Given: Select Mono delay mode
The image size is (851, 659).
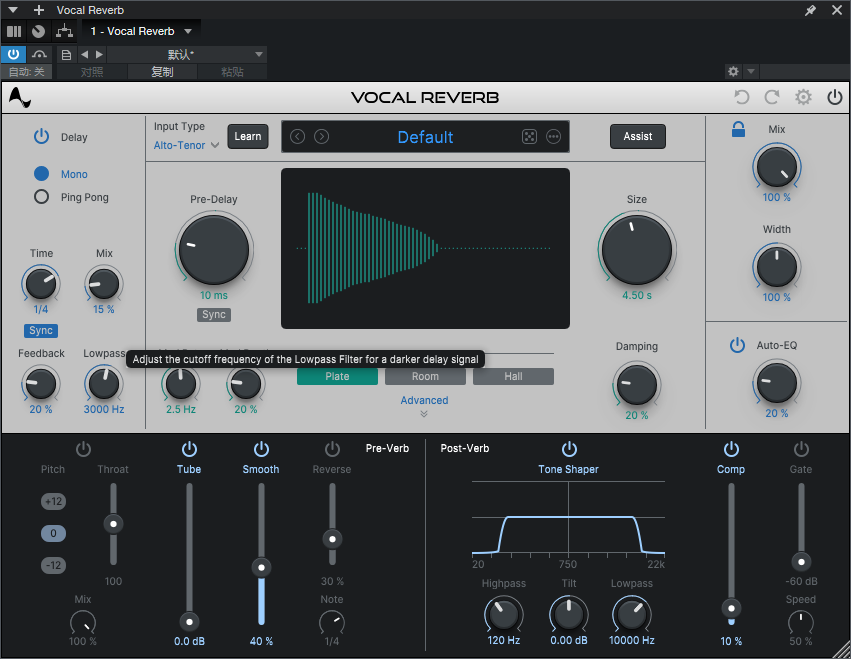Looking at the screenshot, I should point(42,174).
